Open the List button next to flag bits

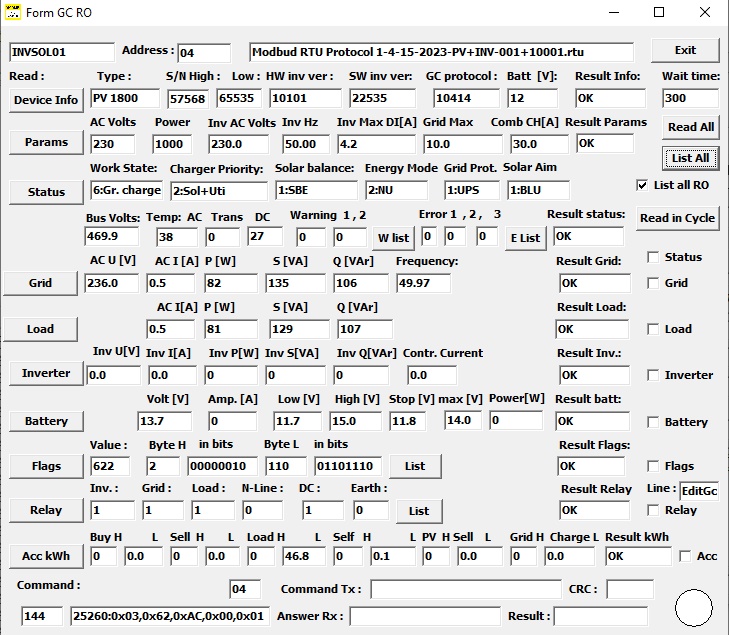[415, 466]
